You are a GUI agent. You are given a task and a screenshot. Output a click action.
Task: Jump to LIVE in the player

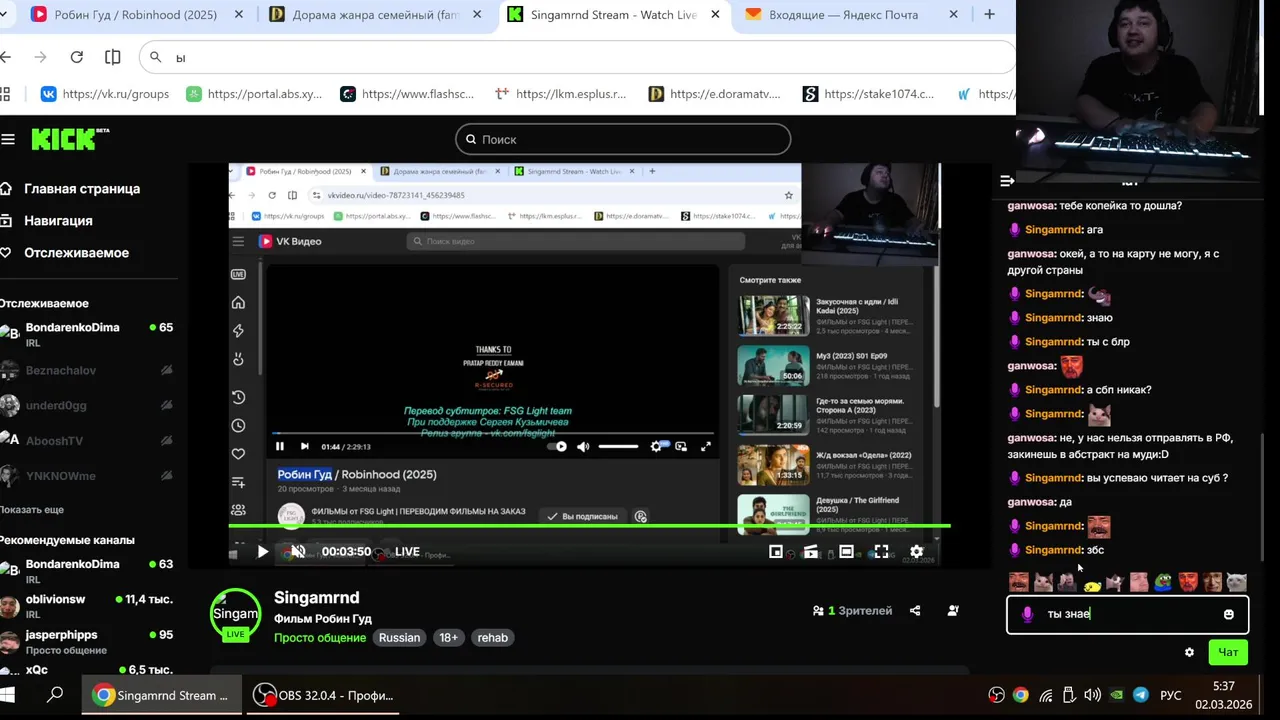pyautogui.click(x=407, y=552)
